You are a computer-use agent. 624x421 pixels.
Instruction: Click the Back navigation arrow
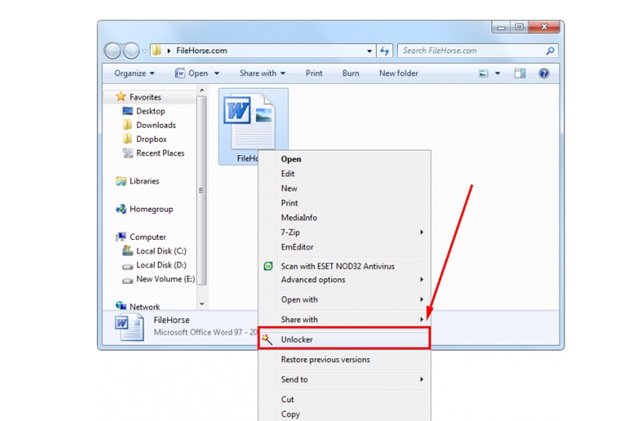[114, 50]
